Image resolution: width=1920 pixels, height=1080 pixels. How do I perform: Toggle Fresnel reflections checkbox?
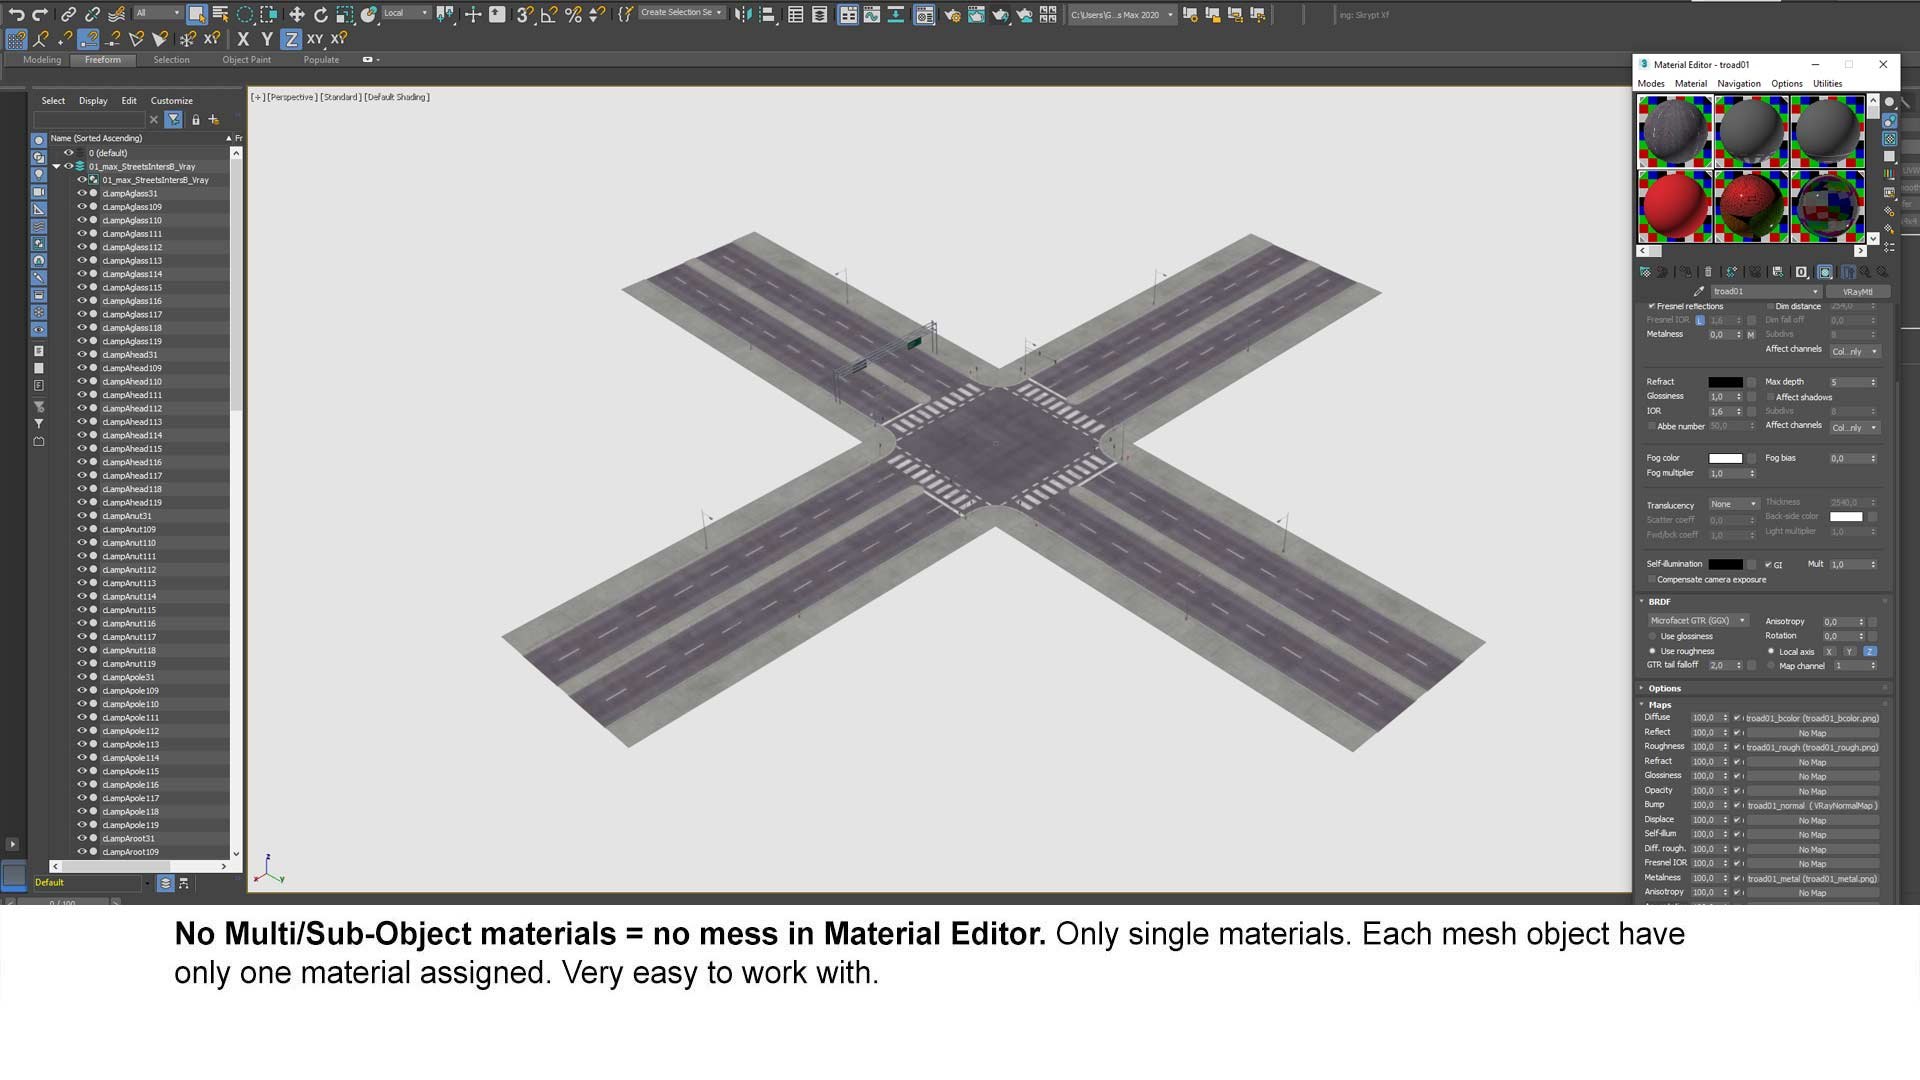[x=1651, y=306]
